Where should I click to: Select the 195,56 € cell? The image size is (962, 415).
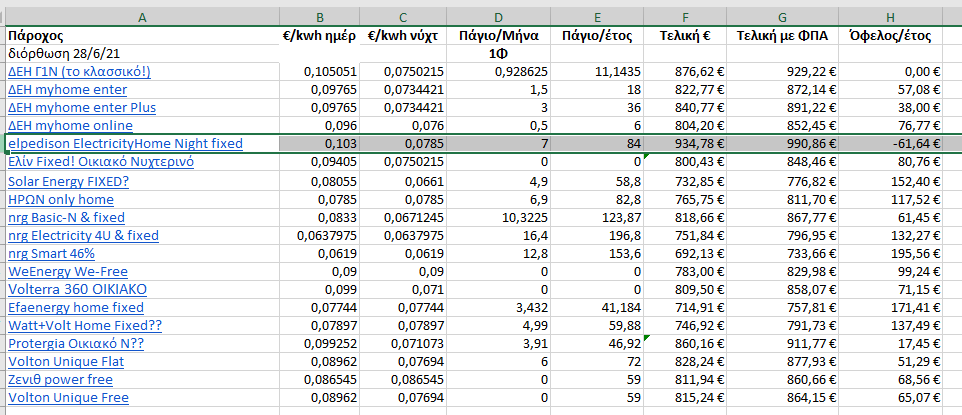click(x=891, y=254)
